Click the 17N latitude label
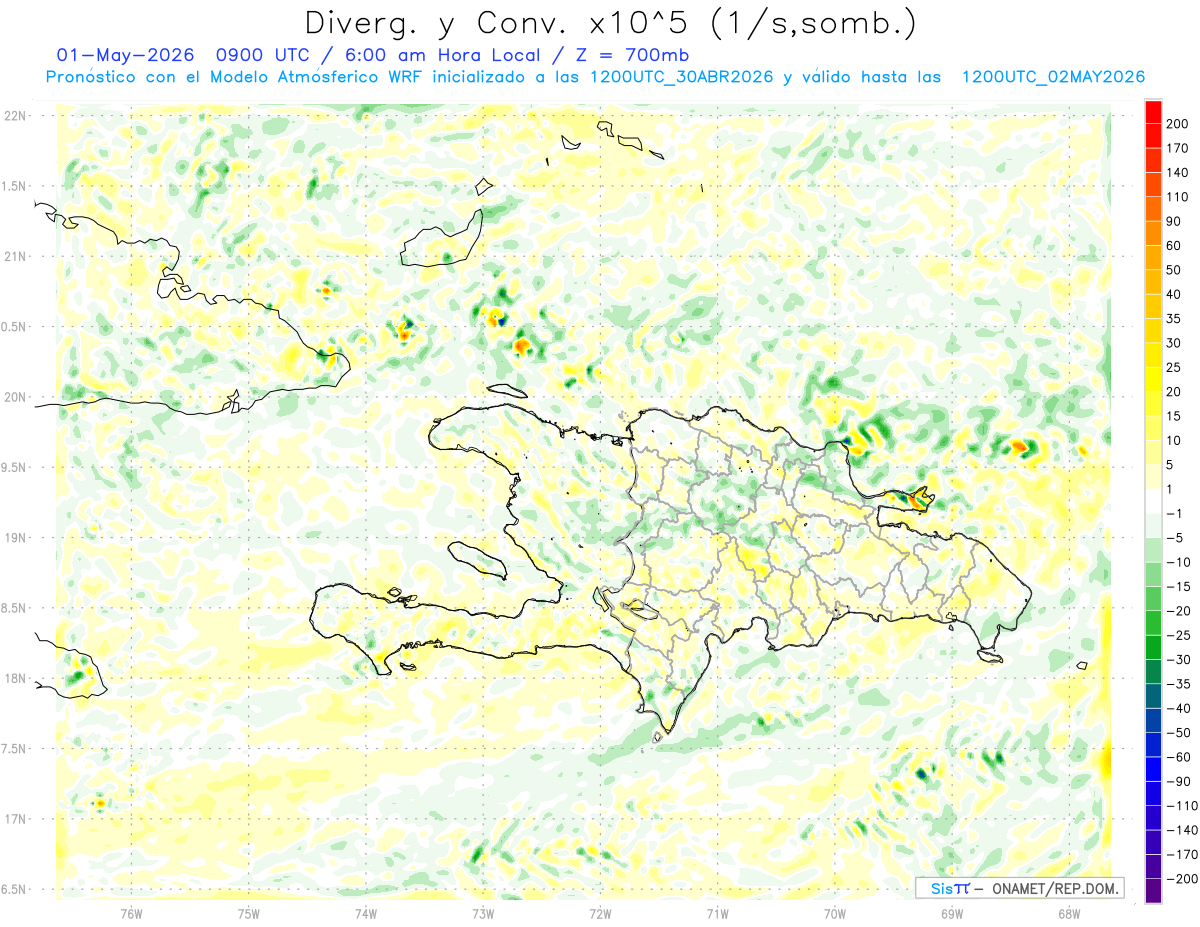1200x927 pixels. [x=14, y=819]
